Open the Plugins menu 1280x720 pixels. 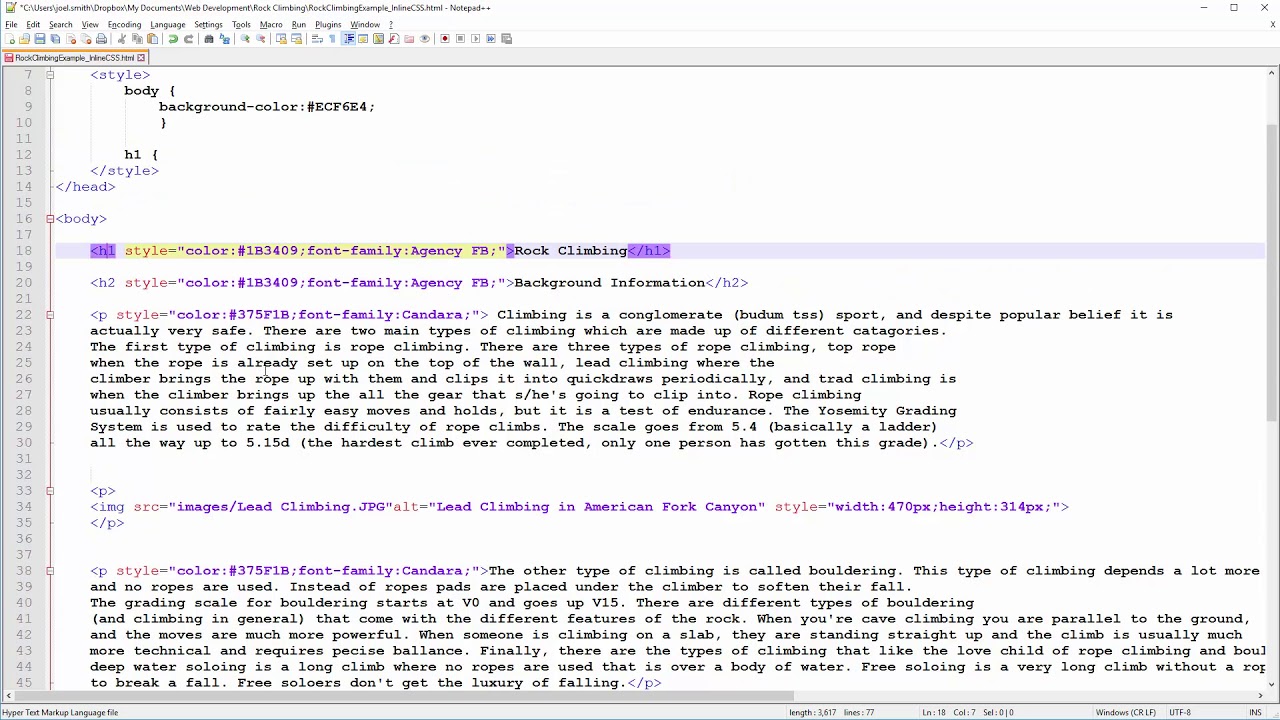point(328,24)
